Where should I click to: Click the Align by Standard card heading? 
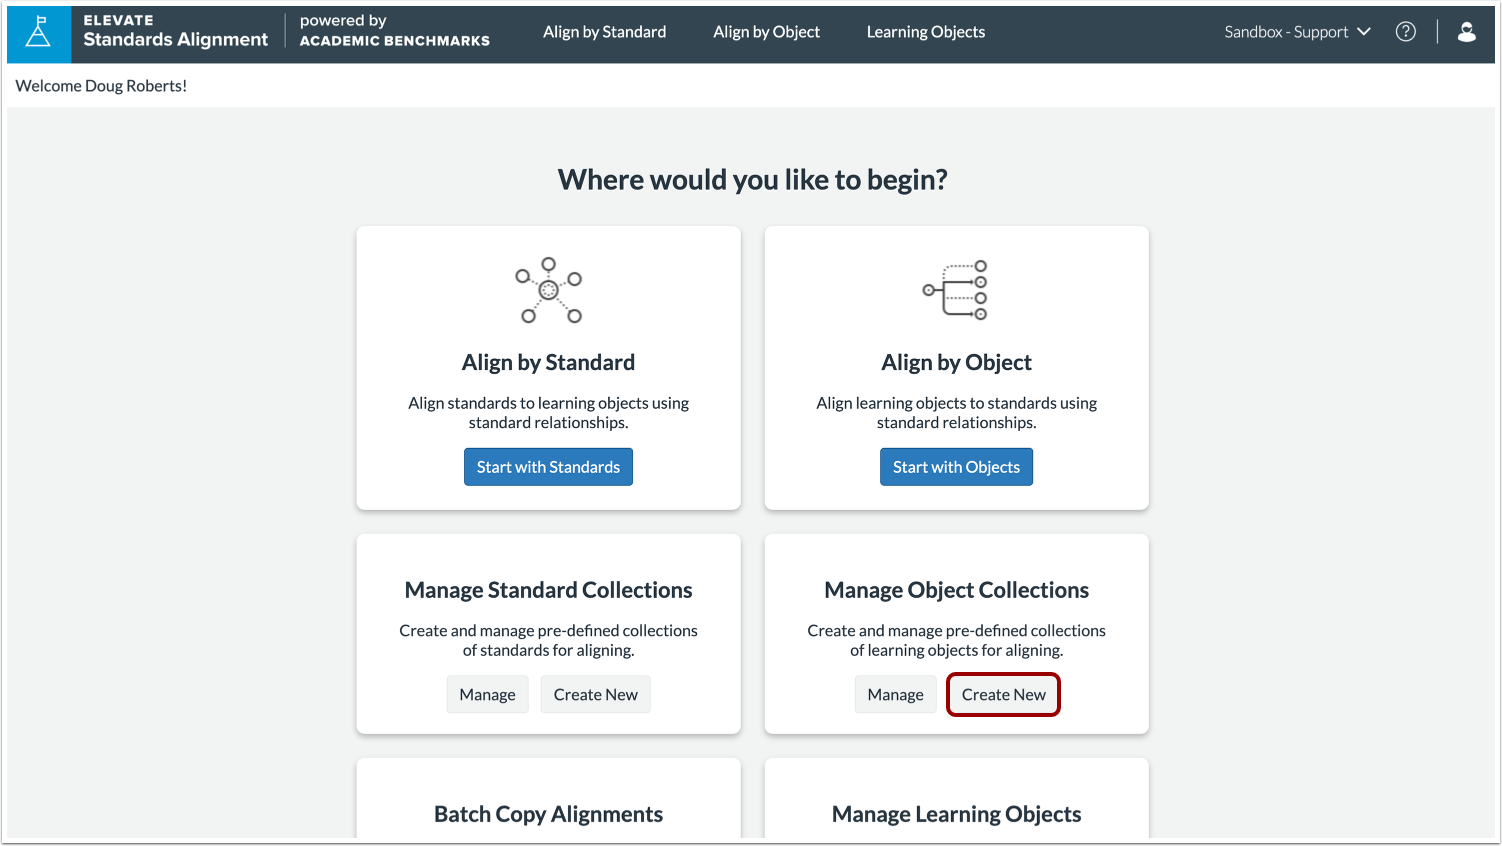coord(548,363)
